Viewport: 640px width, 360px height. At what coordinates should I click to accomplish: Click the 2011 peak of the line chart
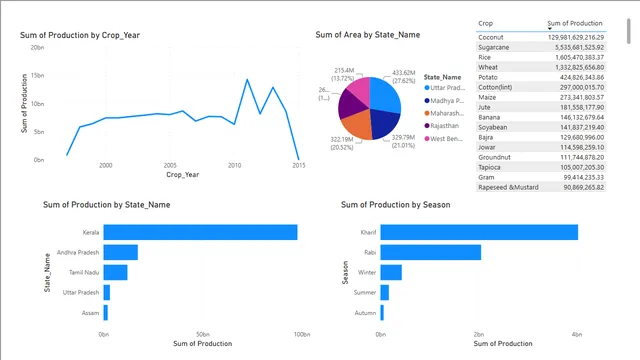(x=247, y=79)
